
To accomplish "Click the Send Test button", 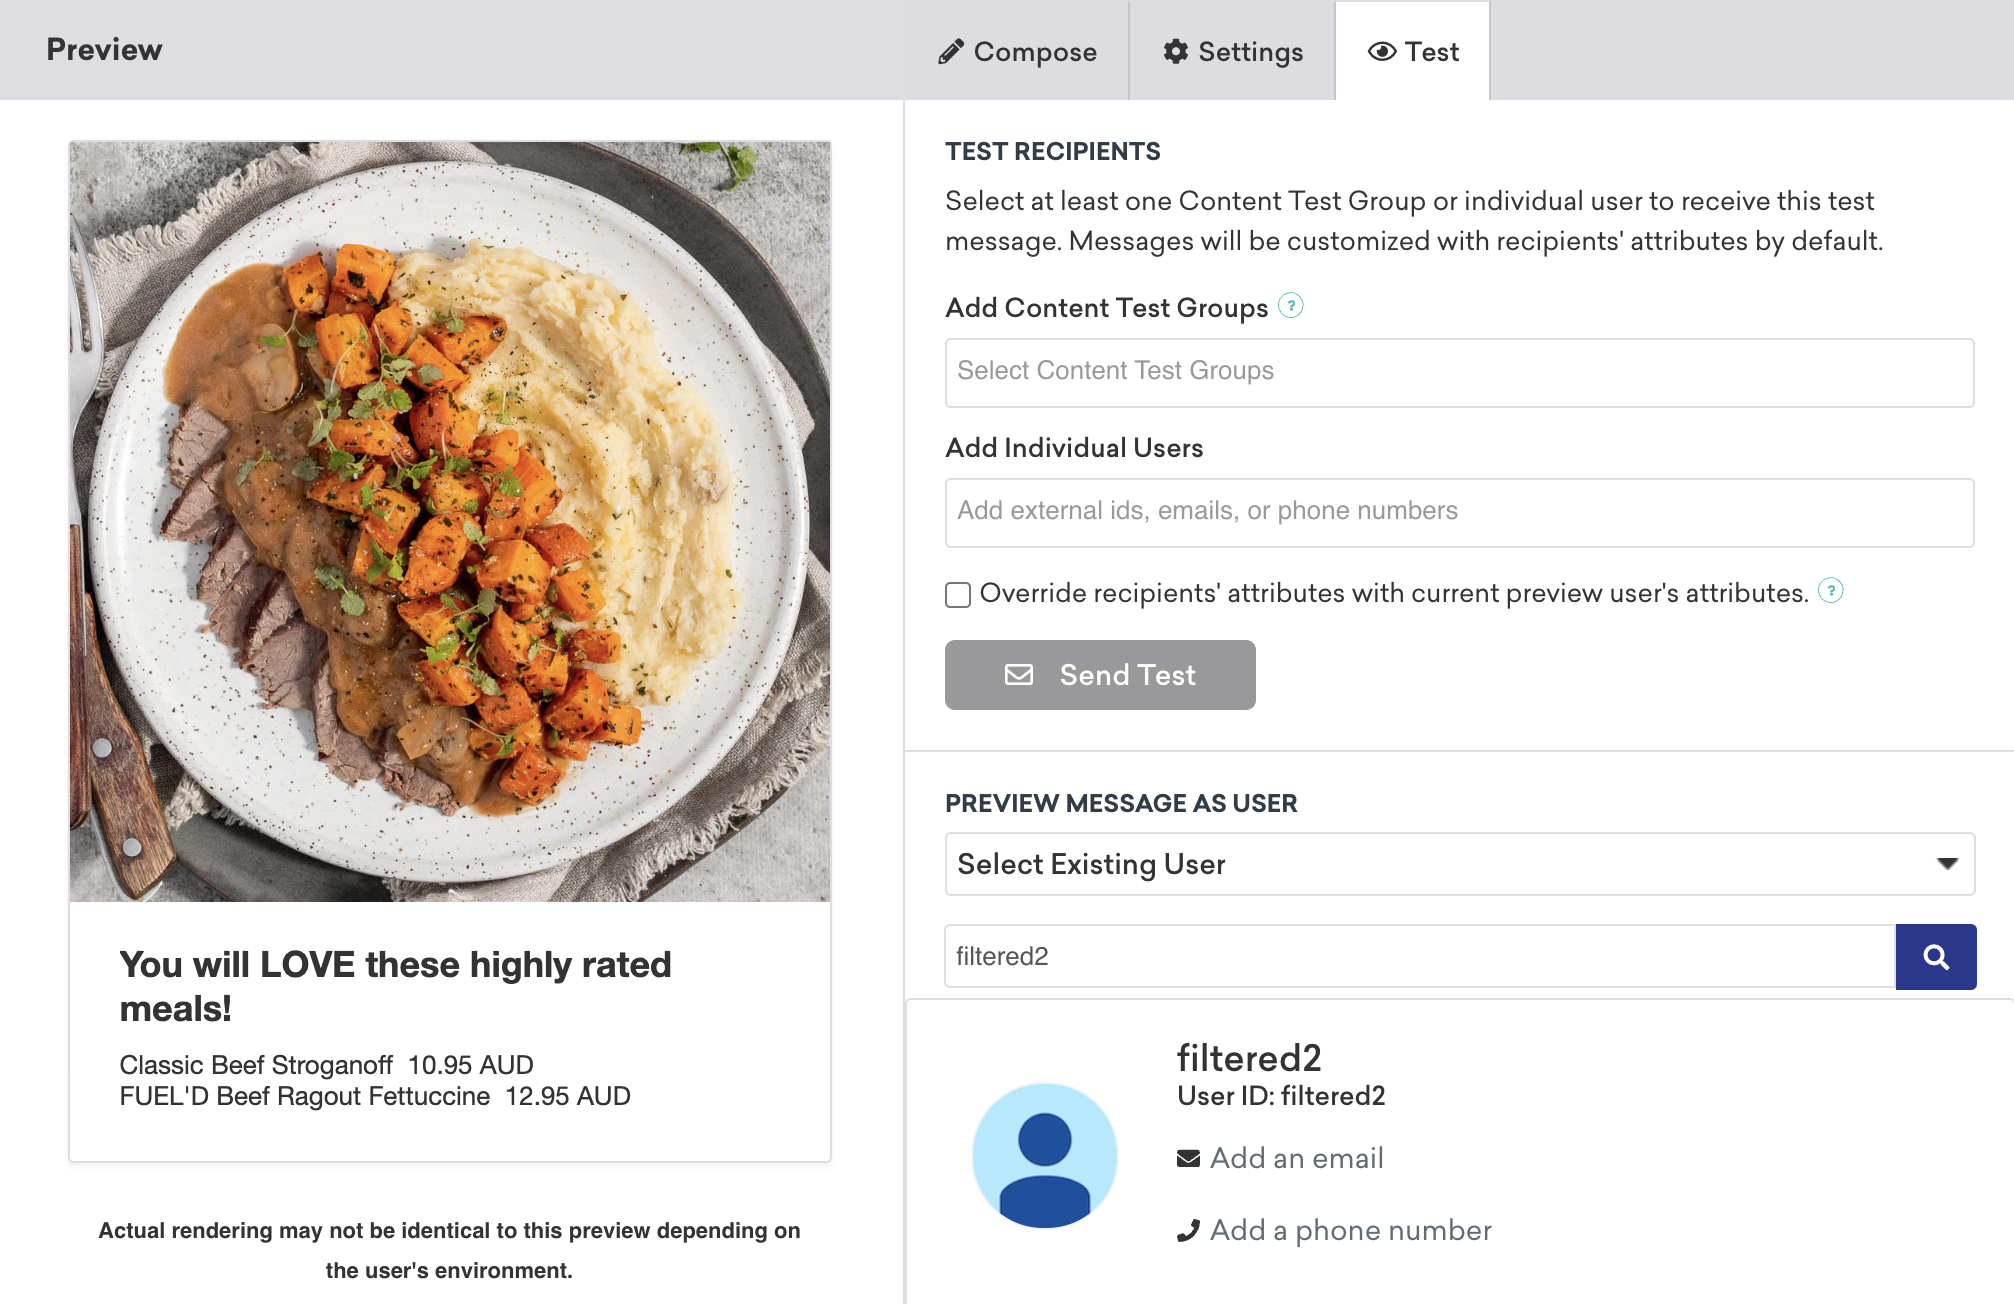I will (x=1099, y=675).
